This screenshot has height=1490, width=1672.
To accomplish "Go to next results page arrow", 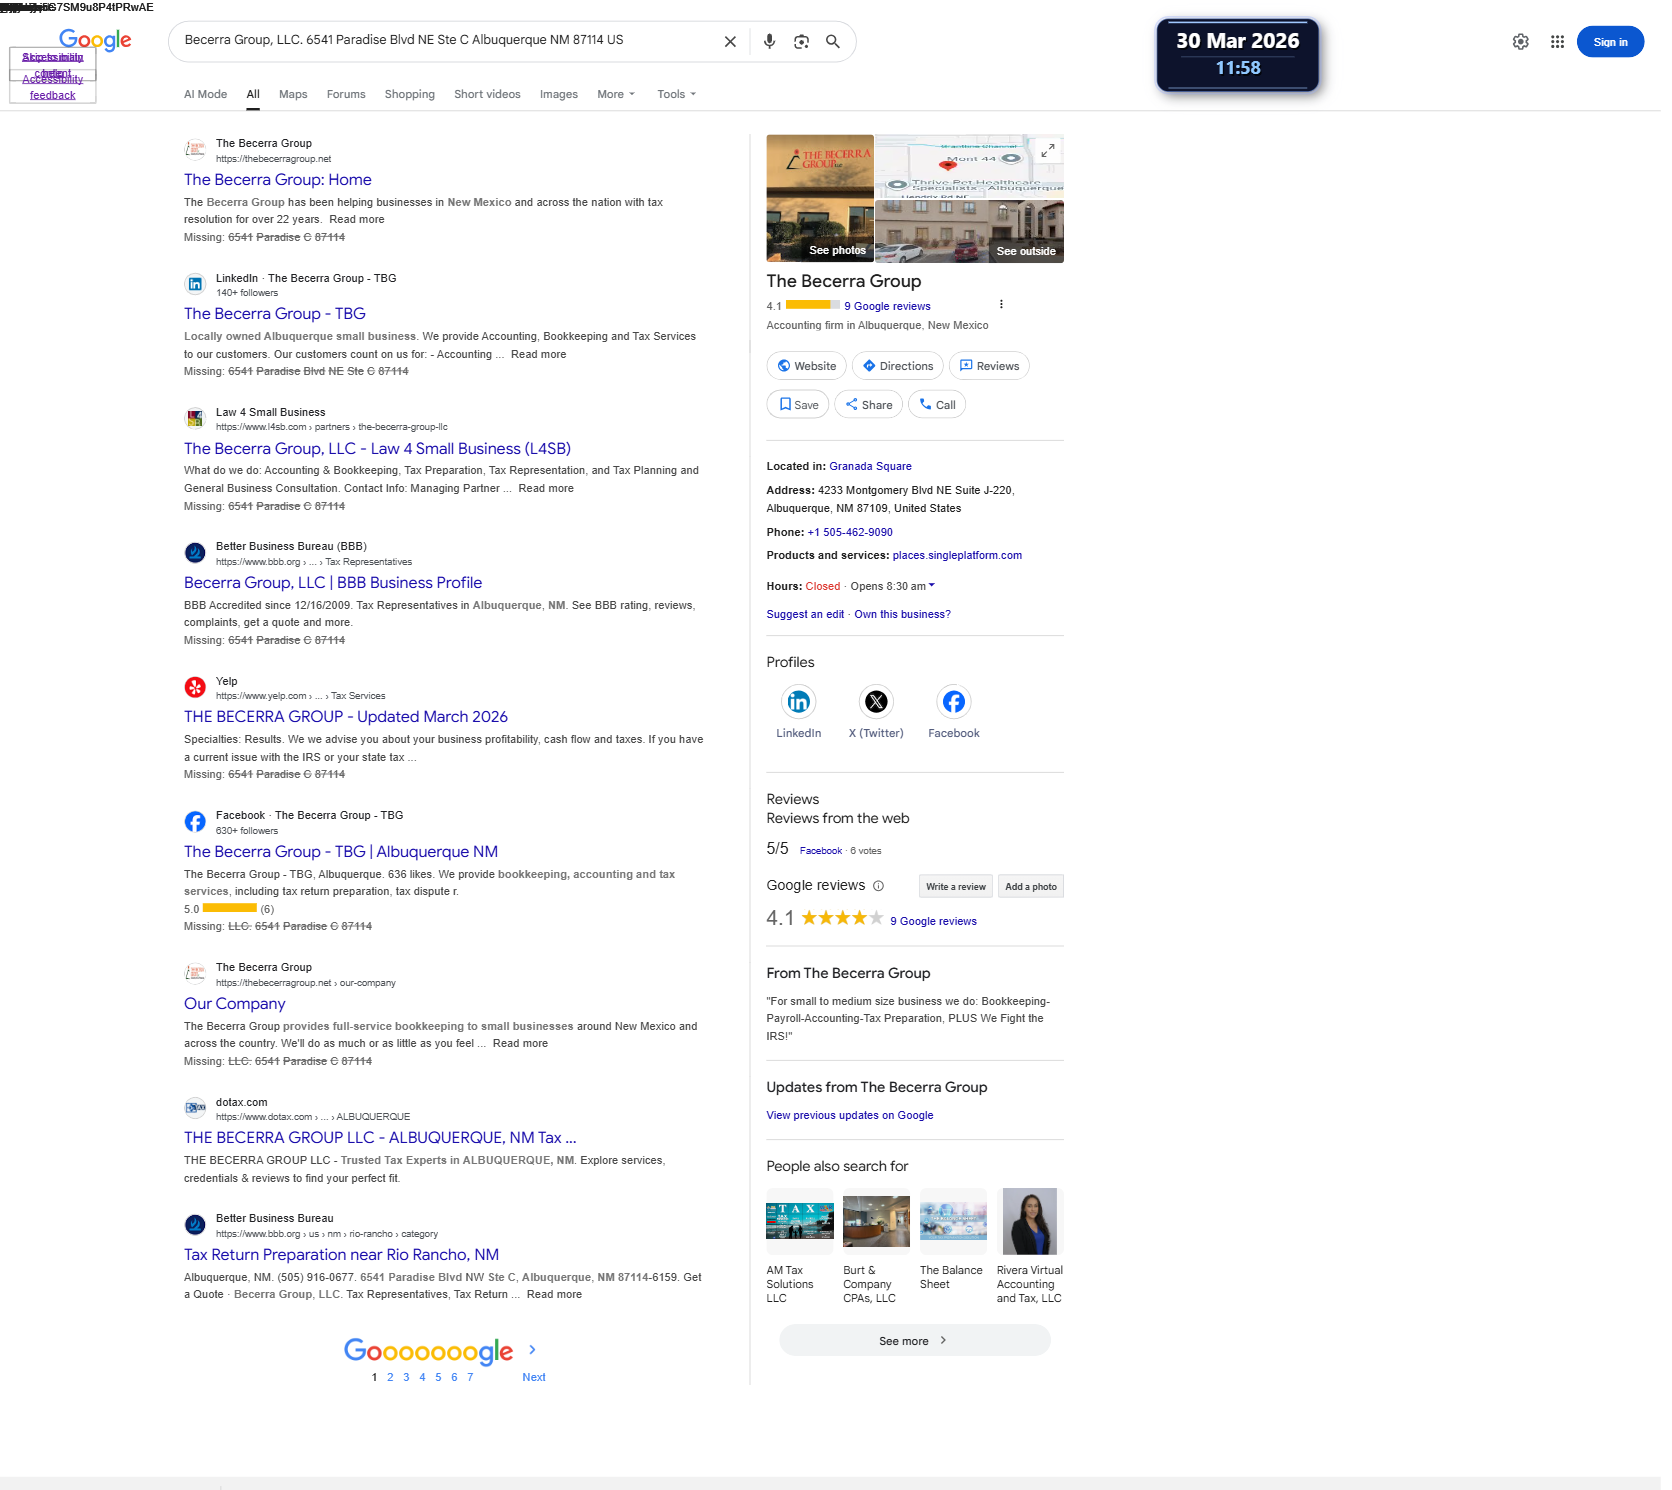I will (532, 1350).
